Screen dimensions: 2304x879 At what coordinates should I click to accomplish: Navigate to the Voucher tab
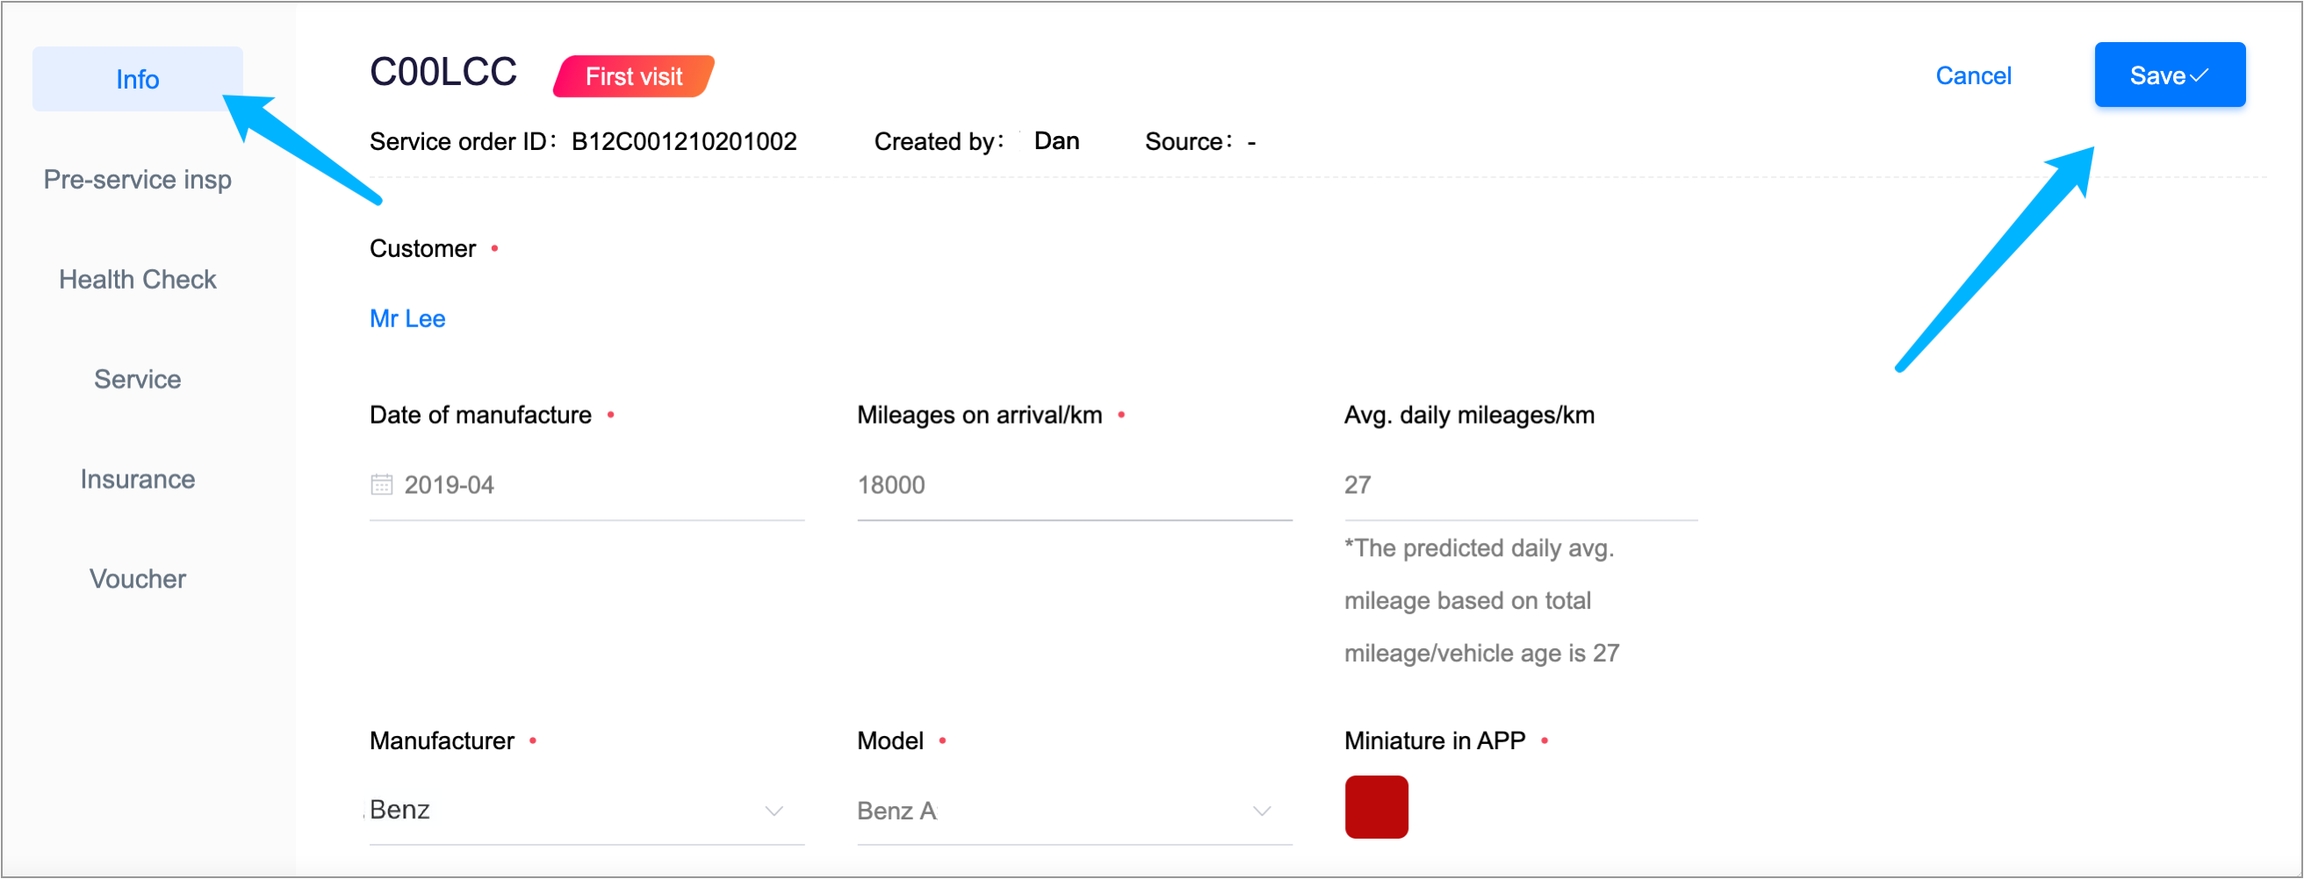pyautogui.click(x=137, y=579)
